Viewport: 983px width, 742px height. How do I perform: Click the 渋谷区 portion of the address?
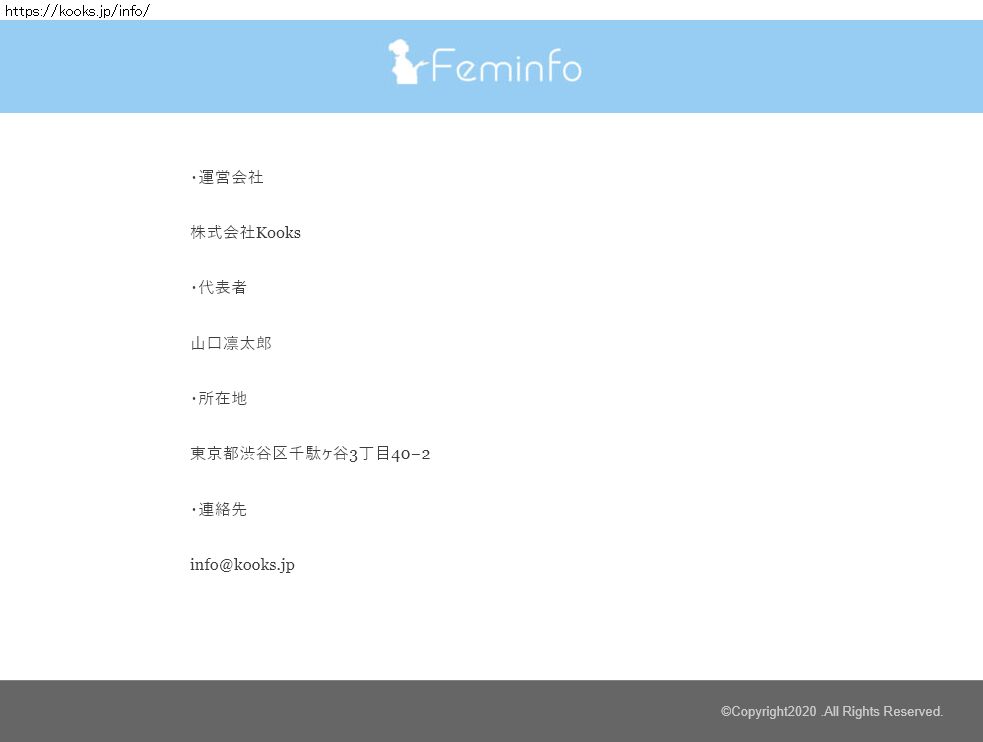(264, 454)
